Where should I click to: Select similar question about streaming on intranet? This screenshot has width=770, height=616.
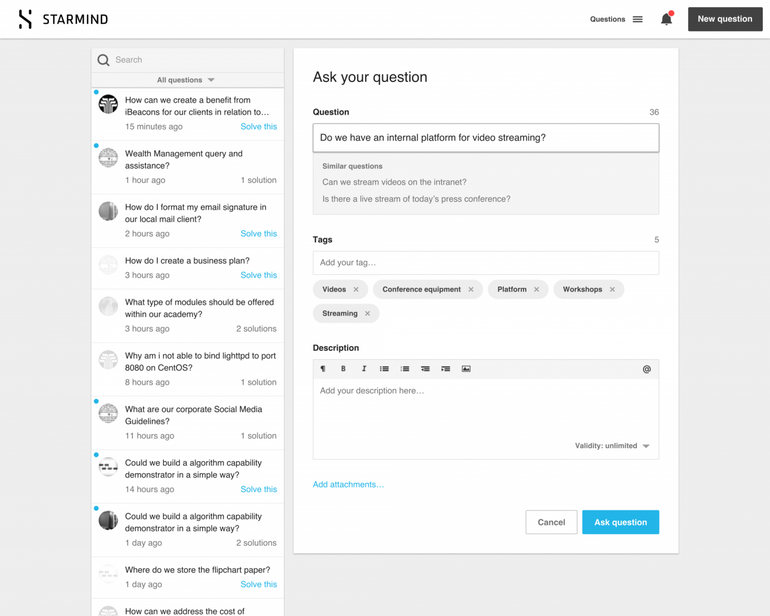point(394,182)
